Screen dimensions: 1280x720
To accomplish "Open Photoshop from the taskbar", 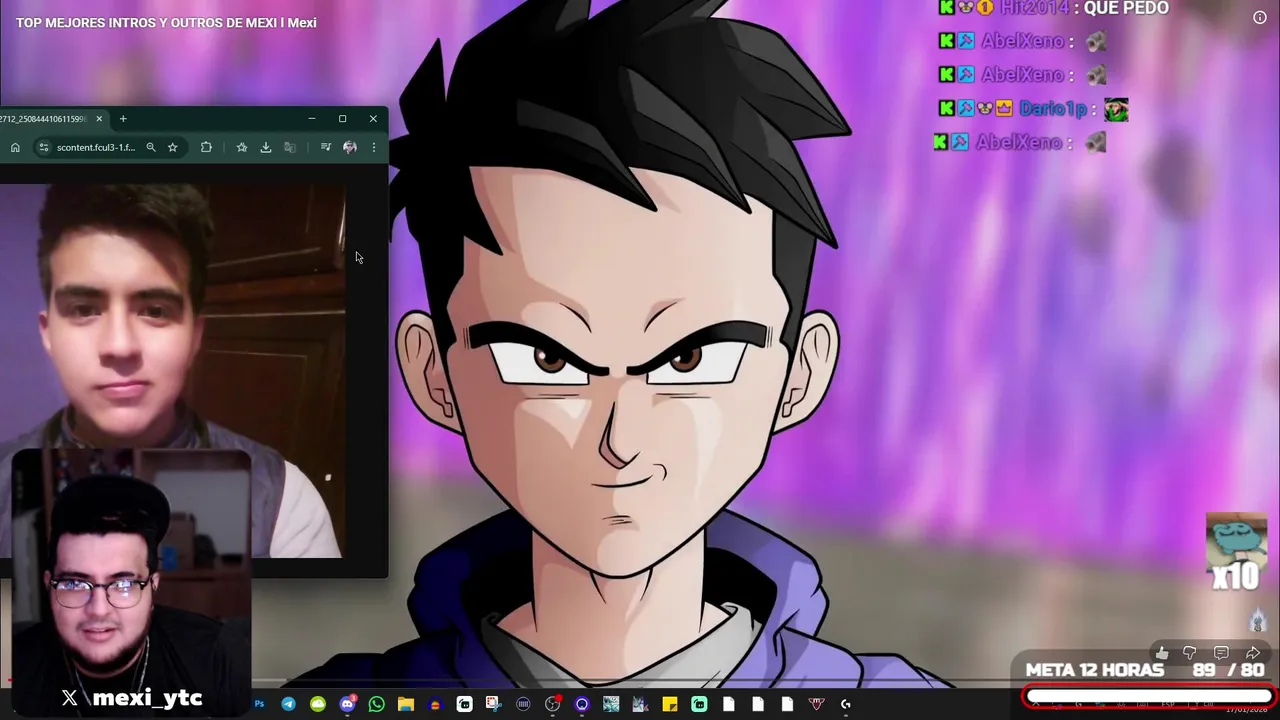I will coord(259,704).
